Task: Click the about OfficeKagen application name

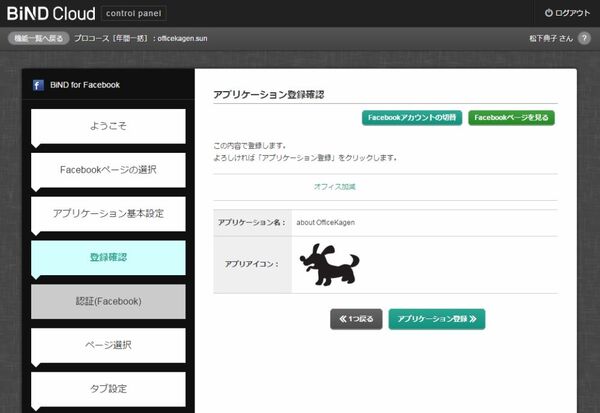Action: (x=325, y=222)
